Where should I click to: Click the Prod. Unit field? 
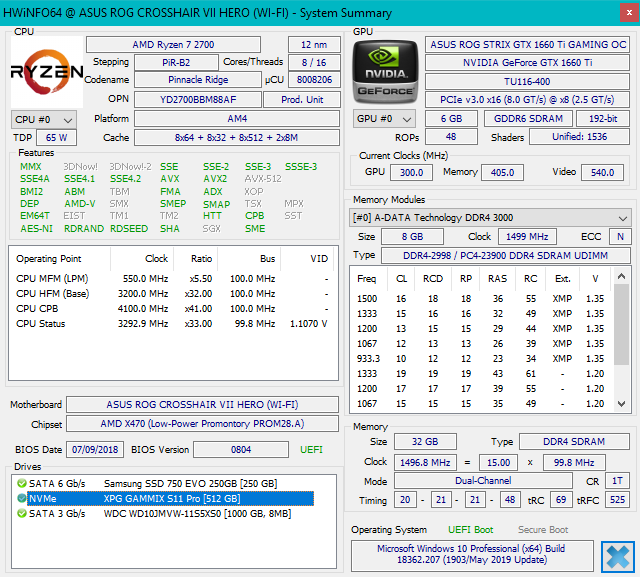(x=302, y=99)
